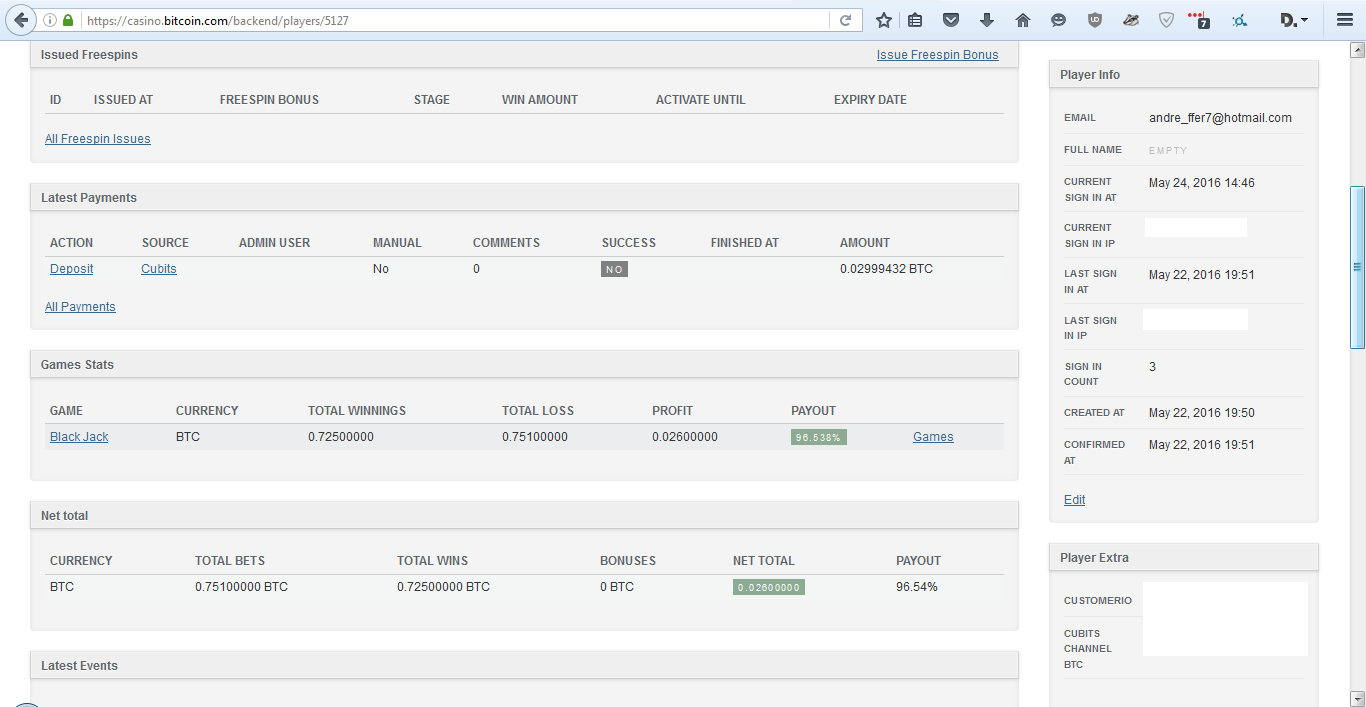Click the blue network node extension icon
The image size is (1366, 707).
(1239, 20)
